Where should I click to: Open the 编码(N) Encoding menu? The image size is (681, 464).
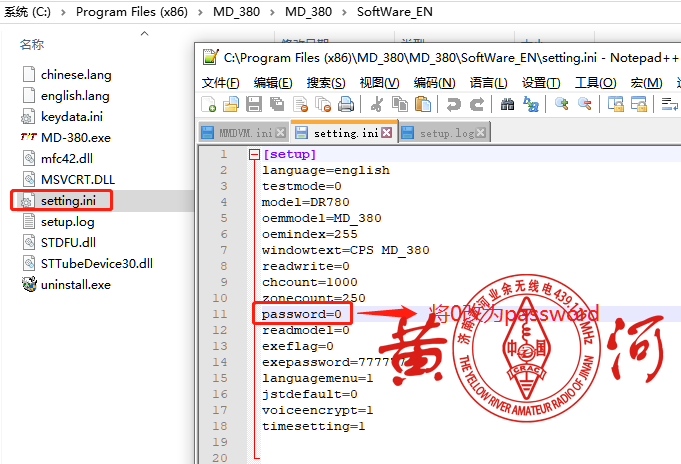(434, 83)
